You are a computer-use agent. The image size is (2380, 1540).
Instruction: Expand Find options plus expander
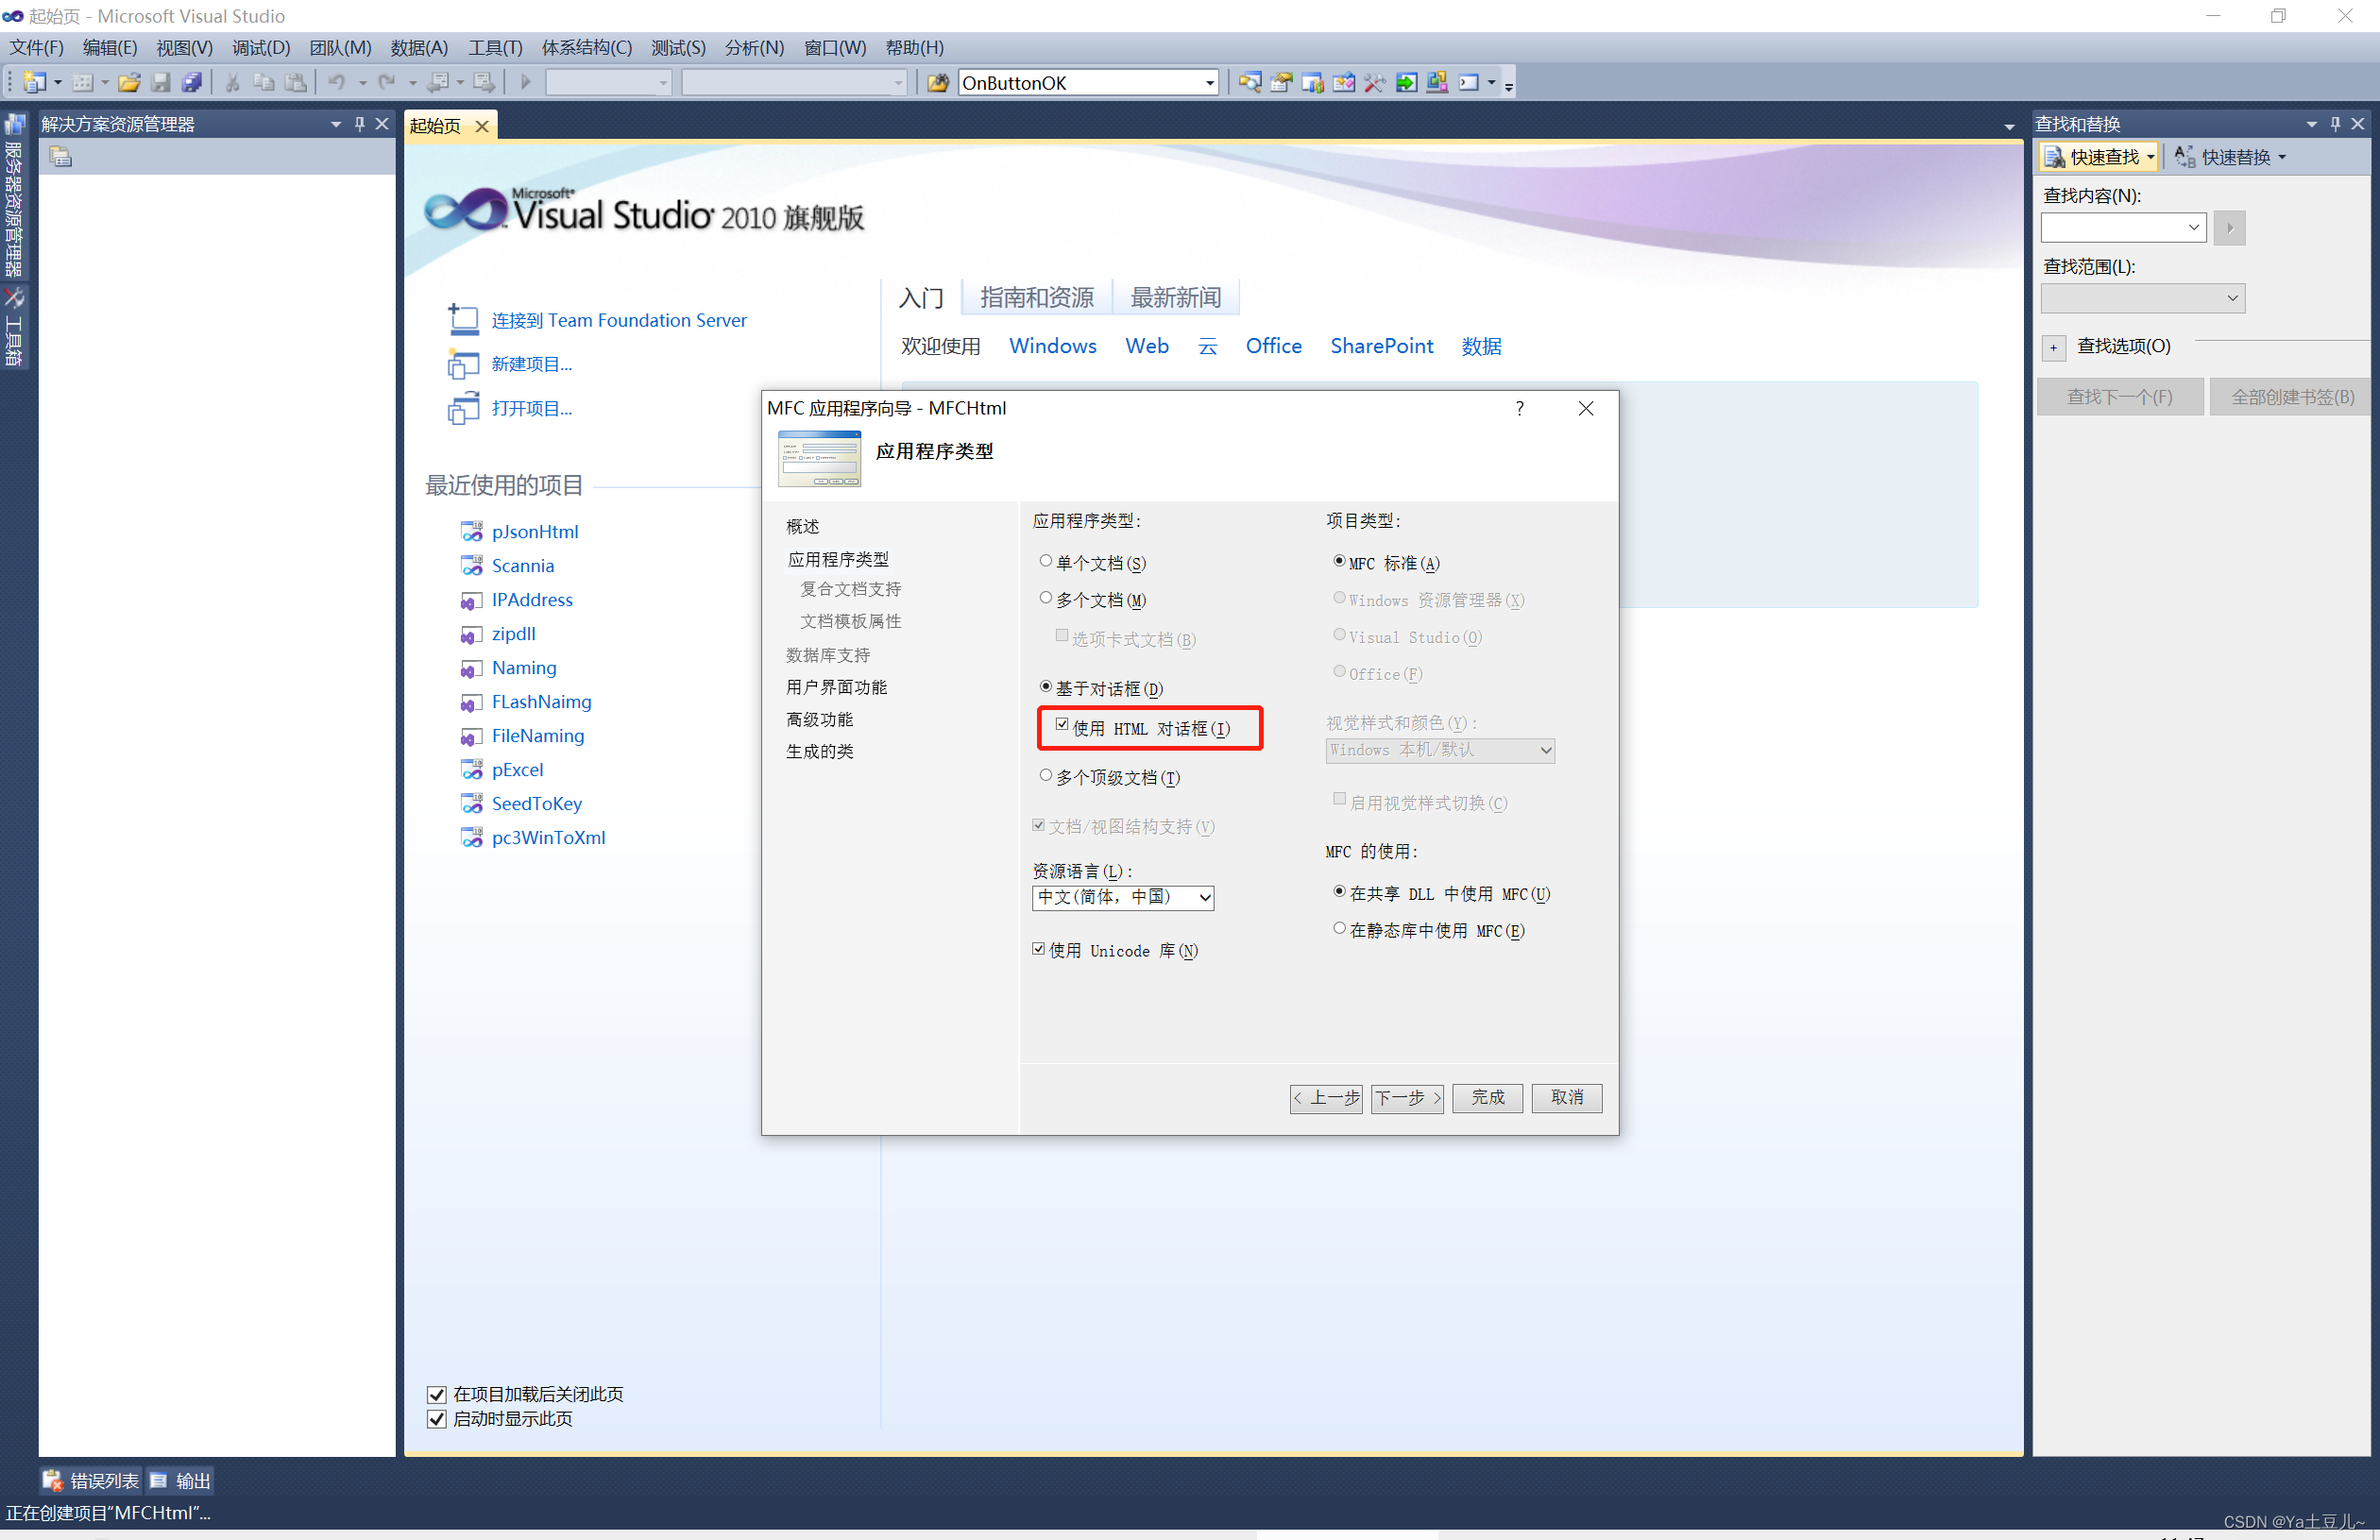tap(2052, 347)
